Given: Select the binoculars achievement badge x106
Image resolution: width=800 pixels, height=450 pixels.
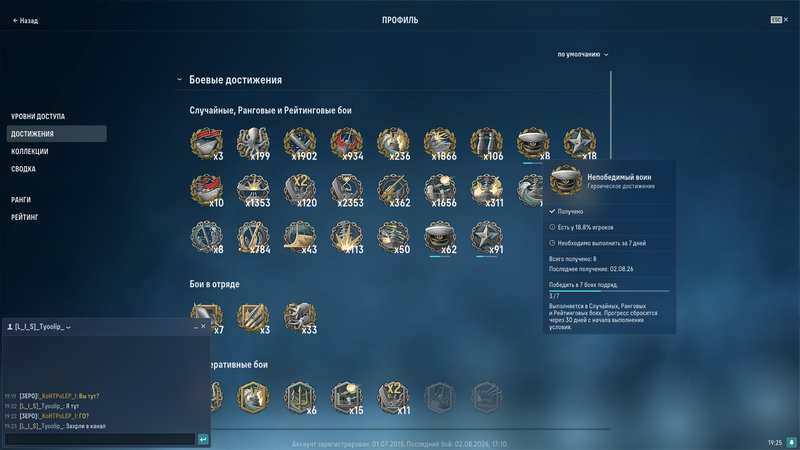Looking at the screenshot, I should [487, 143].
